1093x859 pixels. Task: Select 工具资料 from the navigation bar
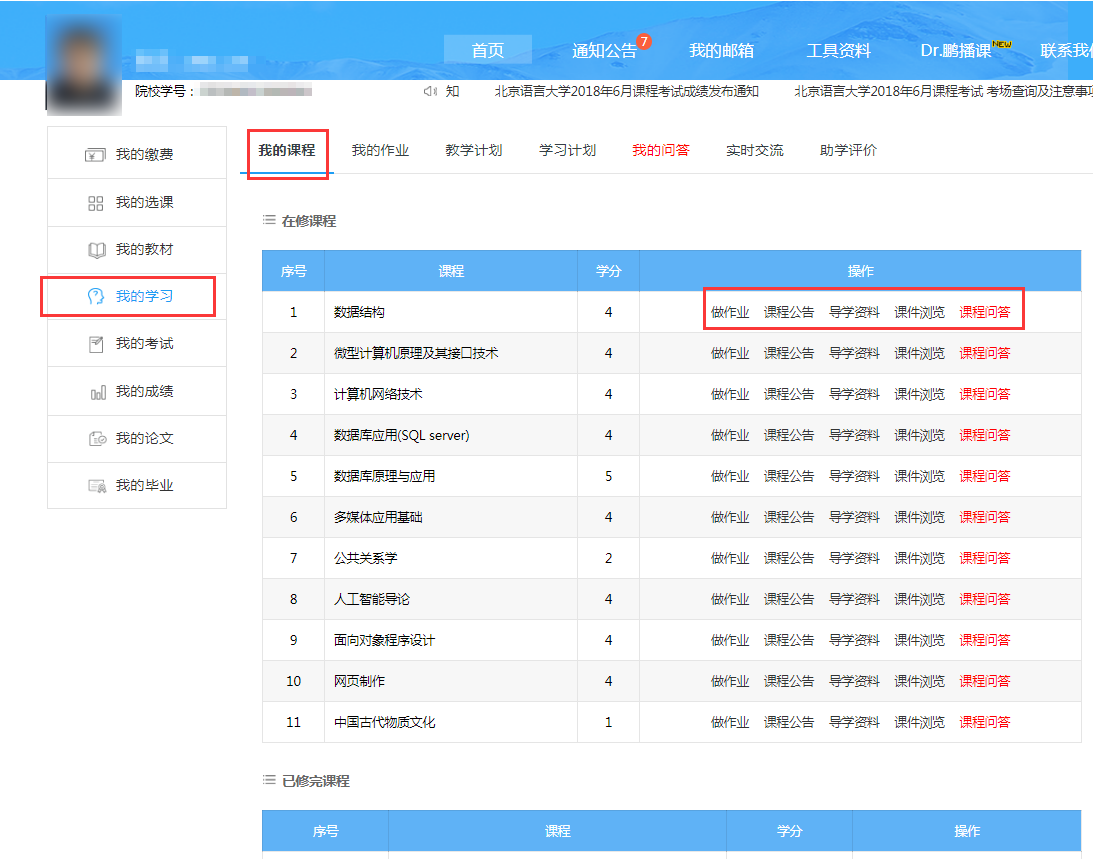838,50
